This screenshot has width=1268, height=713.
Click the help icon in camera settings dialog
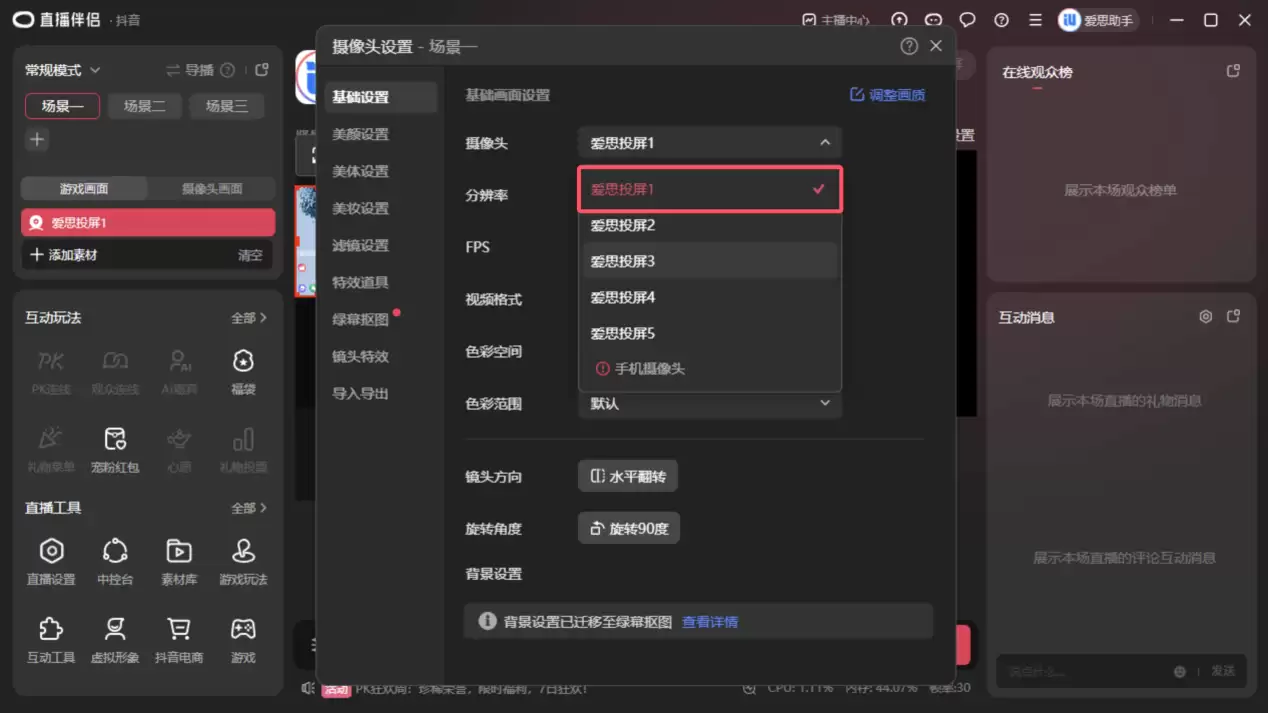(909, 46)
